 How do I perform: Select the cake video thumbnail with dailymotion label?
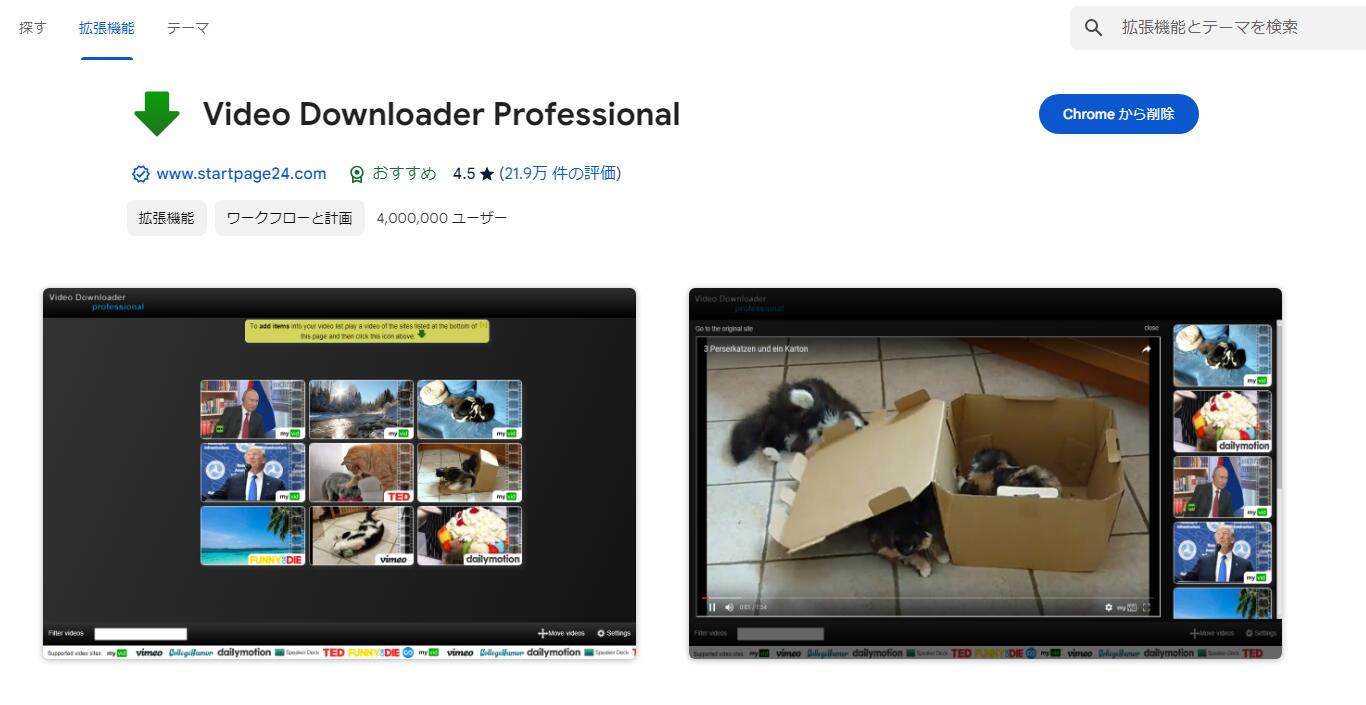[x=470, y=535]
